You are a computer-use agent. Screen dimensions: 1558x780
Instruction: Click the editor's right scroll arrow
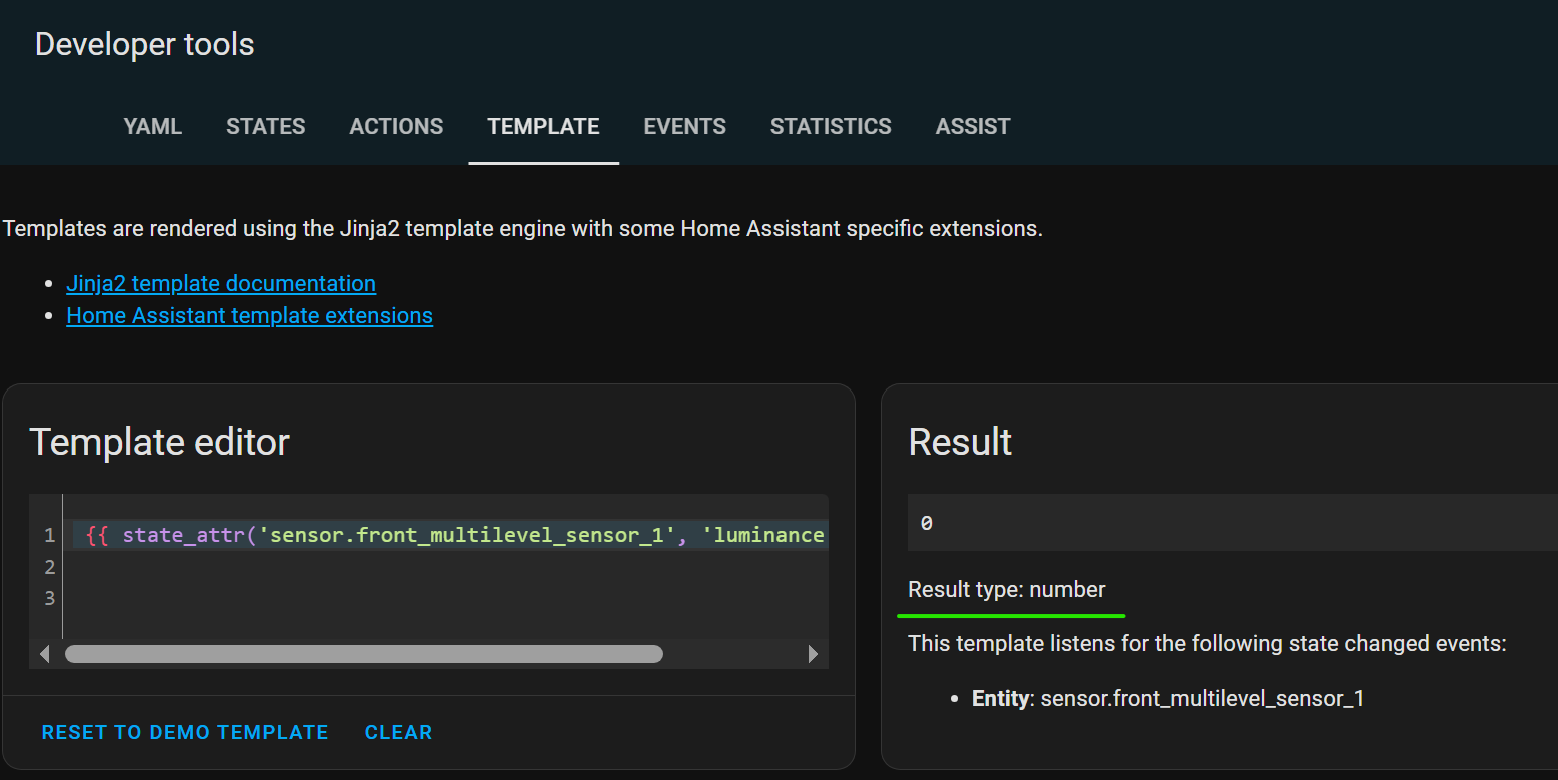[813, 654]
